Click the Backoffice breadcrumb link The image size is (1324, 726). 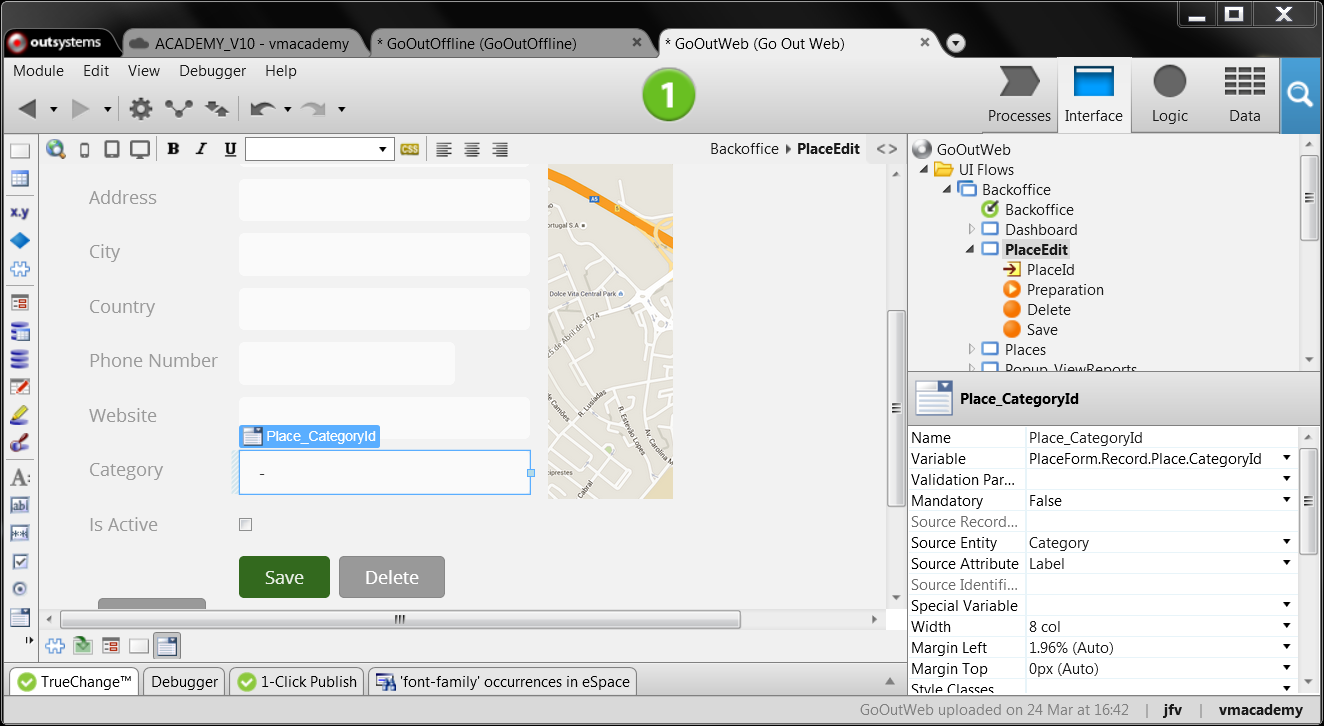[744, 148]
